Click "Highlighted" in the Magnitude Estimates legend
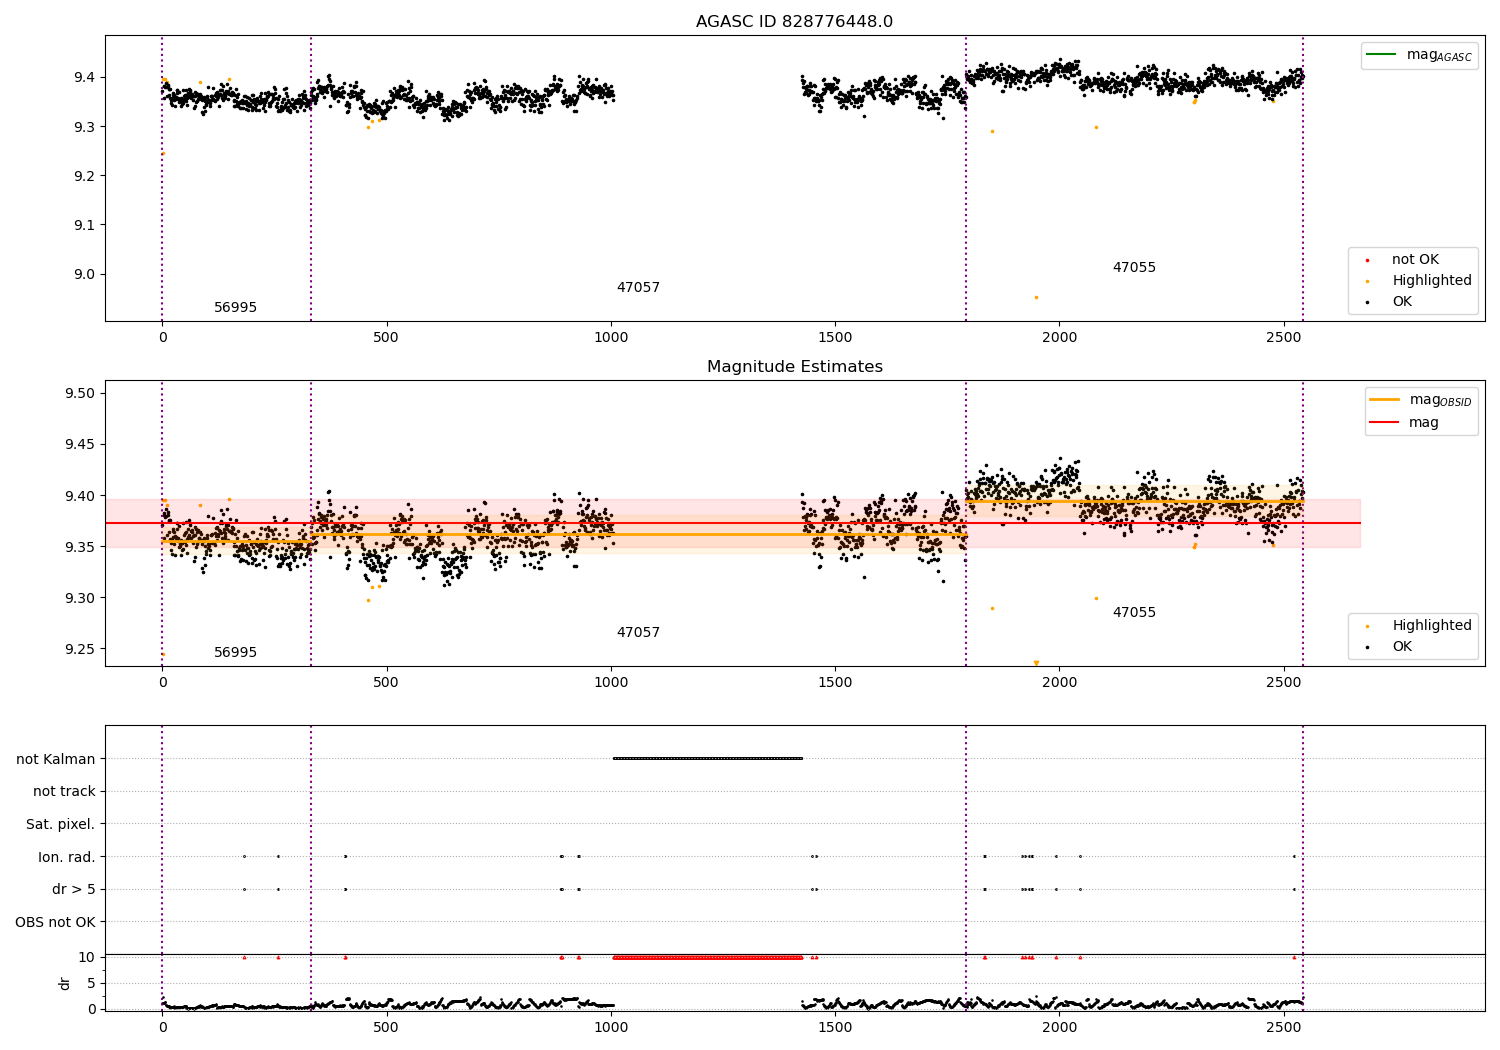This screenshot has width=1500, height=1050. click(x=1432, y=626)
